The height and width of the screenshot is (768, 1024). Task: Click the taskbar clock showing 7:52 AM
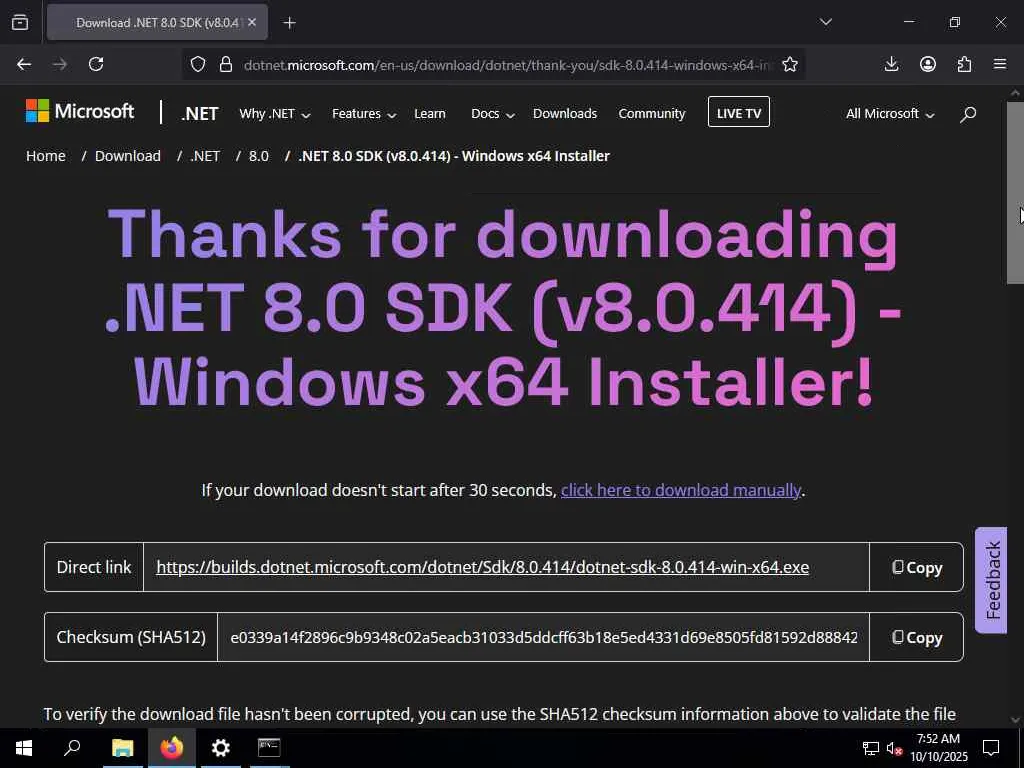(x=938, y=748)
